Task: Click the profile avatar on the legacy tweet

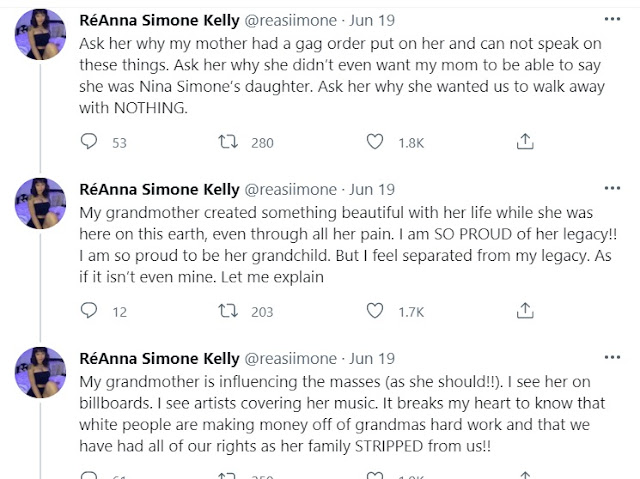Action: tap(42, 212)
